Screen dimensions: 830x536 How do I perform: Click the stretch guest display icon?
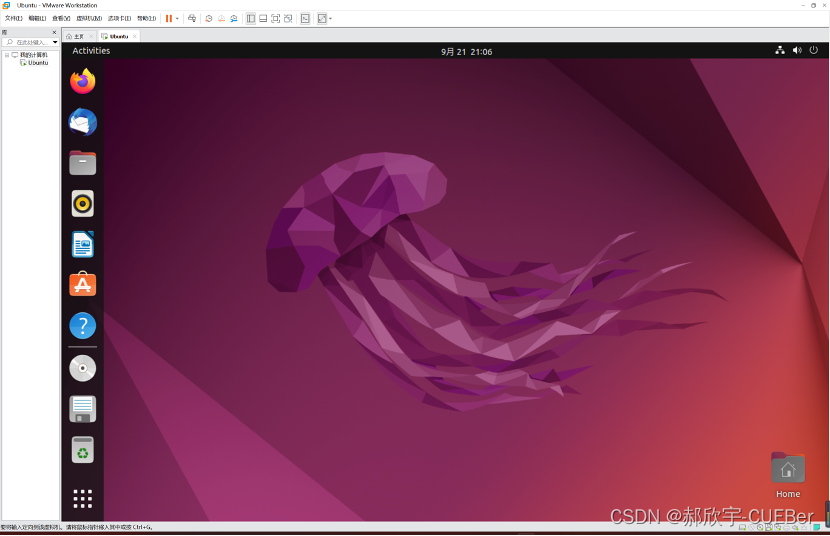(x=322, y=19)
